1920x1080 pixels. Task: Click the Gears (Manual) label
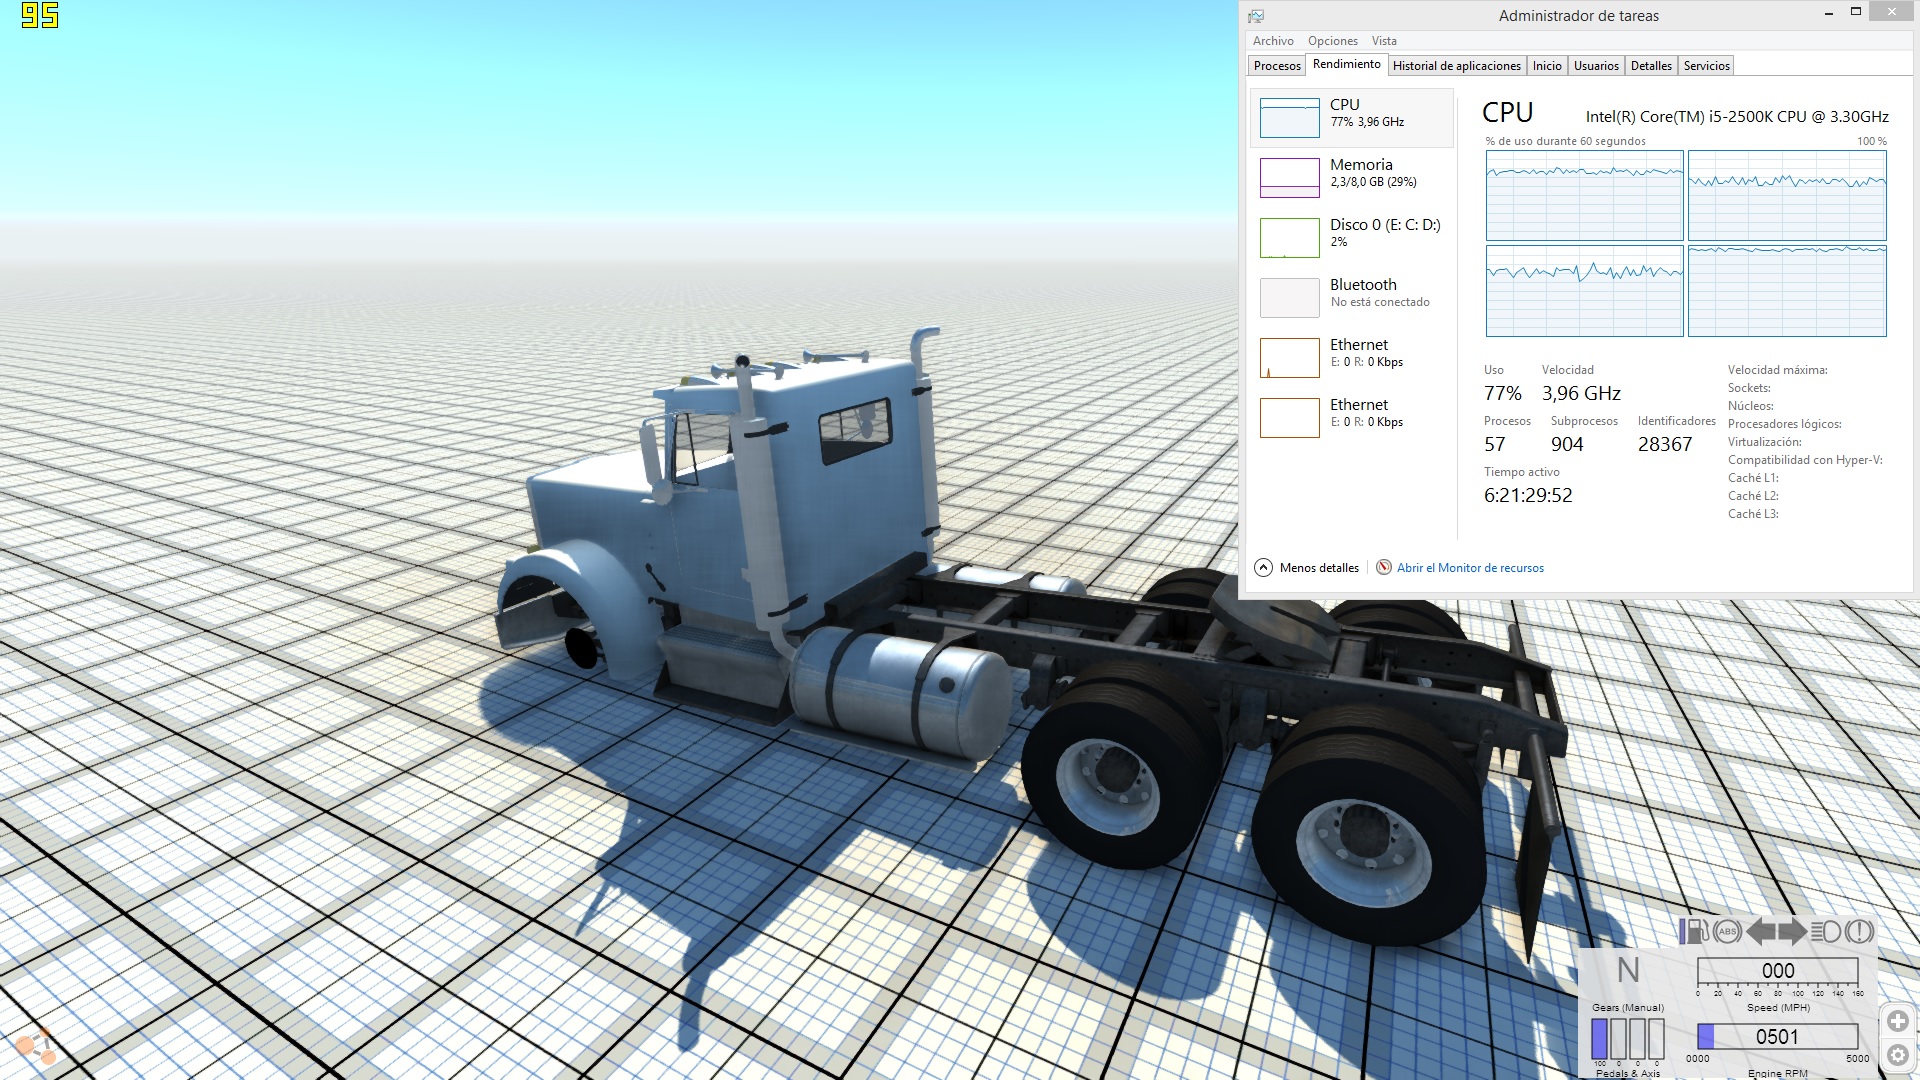pos(1628,1007)
